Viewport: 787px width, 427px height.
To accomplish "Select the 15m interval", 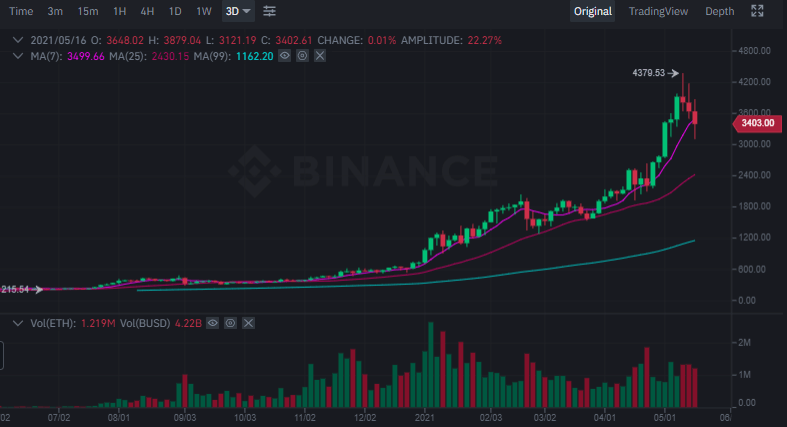I will (x=88, y=11).
